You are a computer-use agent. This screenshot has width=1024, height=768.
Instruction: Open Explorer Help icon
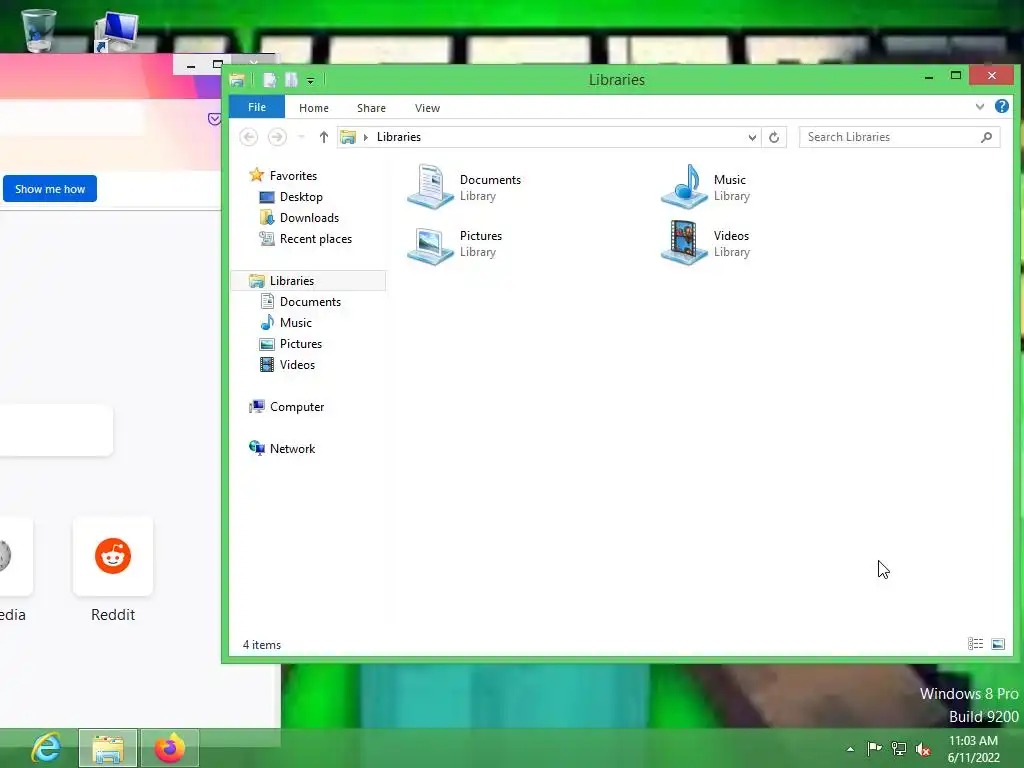pos(1002,106)
